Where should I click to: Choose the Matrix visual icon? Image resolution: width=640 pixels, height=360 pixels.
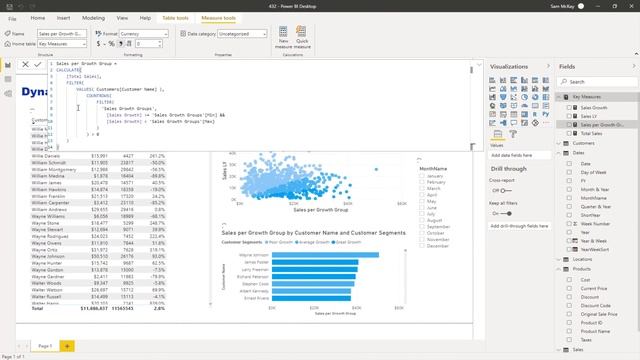click(524, 114)
